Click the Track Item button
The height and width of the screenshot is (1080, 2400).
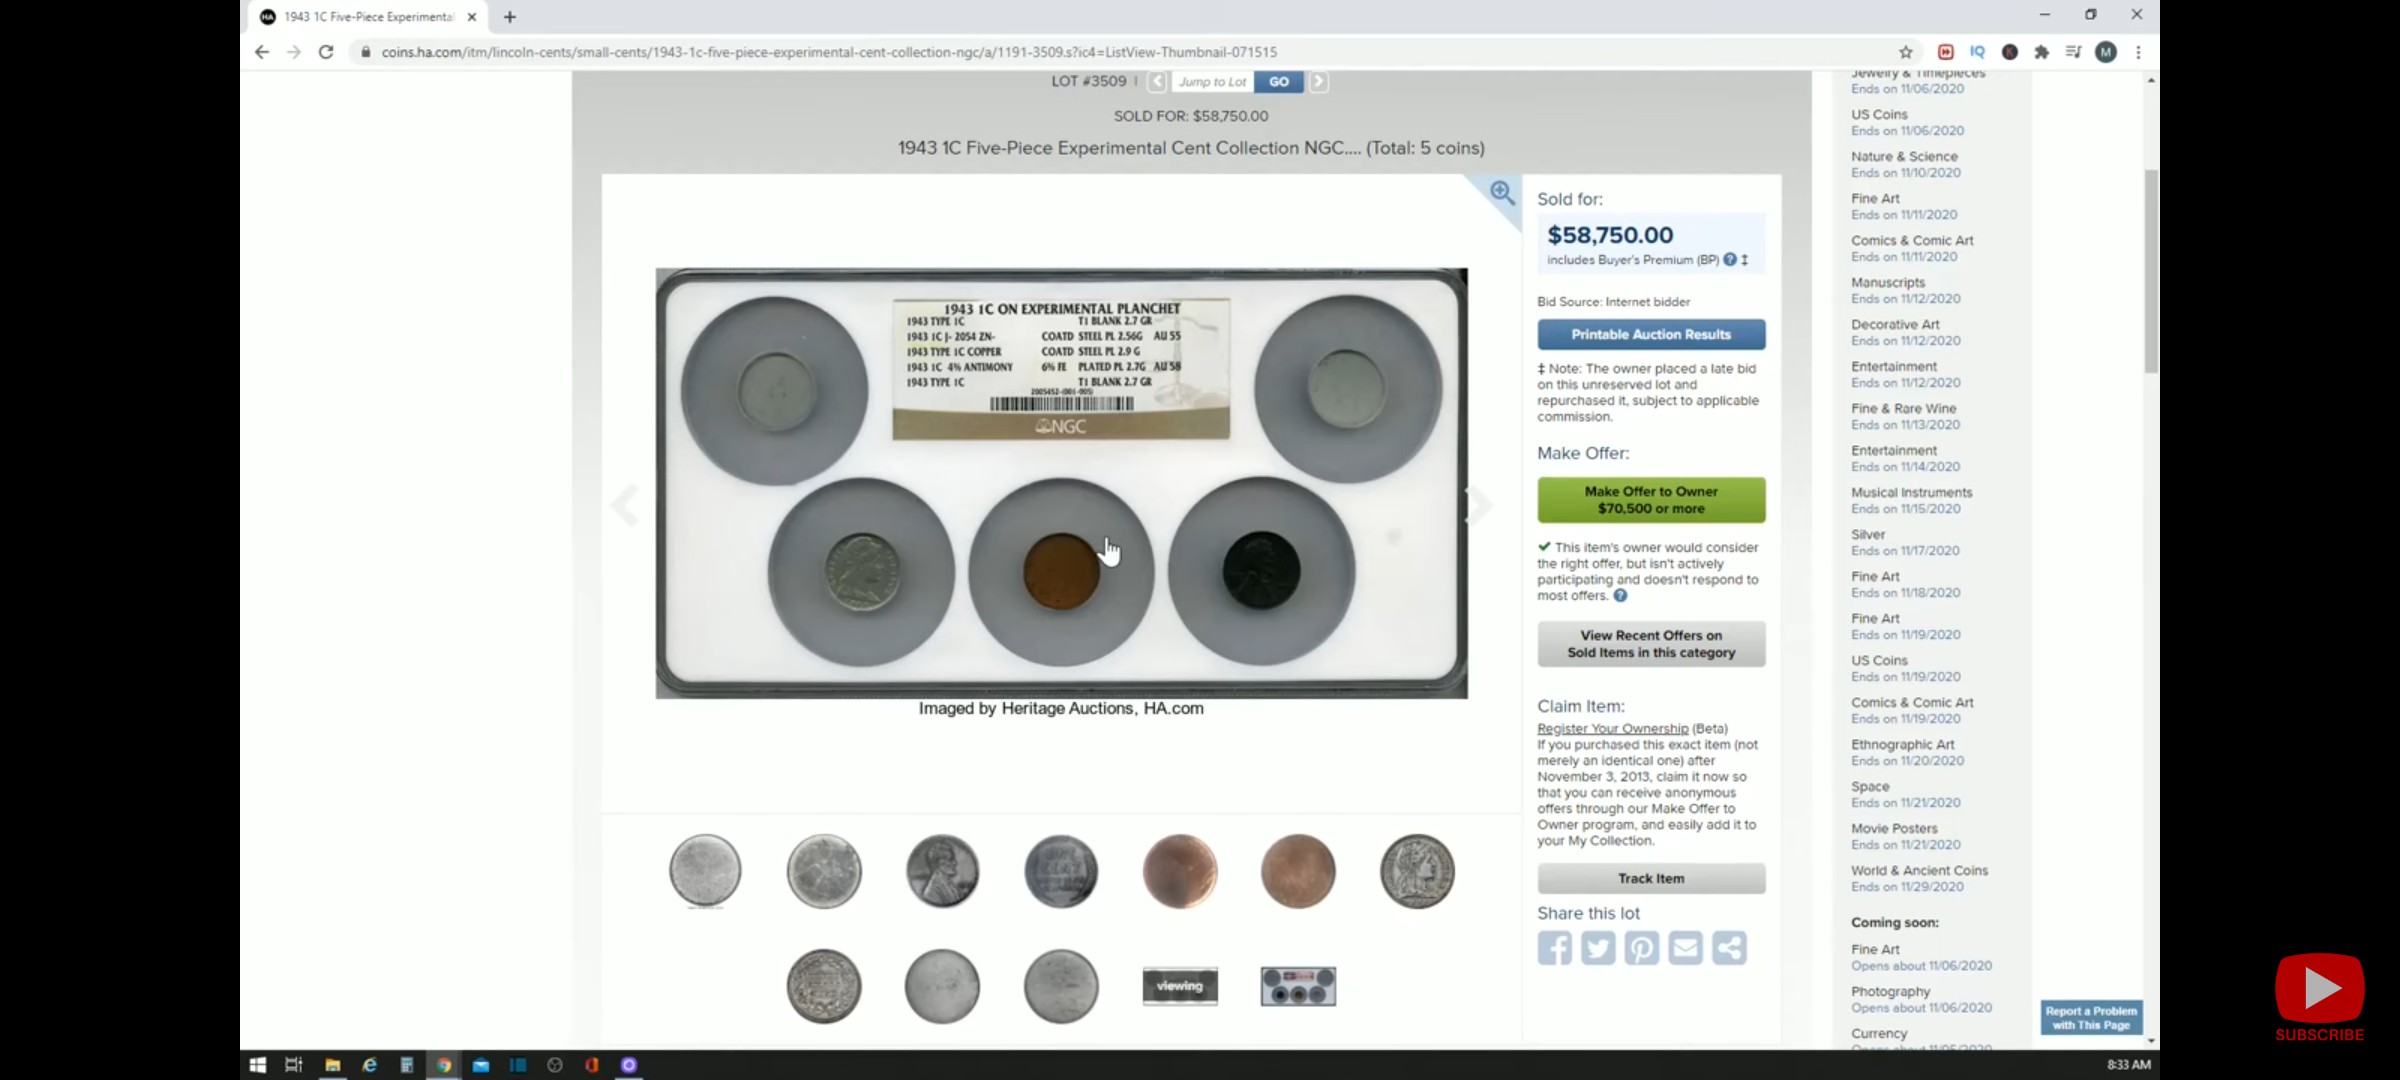(x=1651, y=879)
